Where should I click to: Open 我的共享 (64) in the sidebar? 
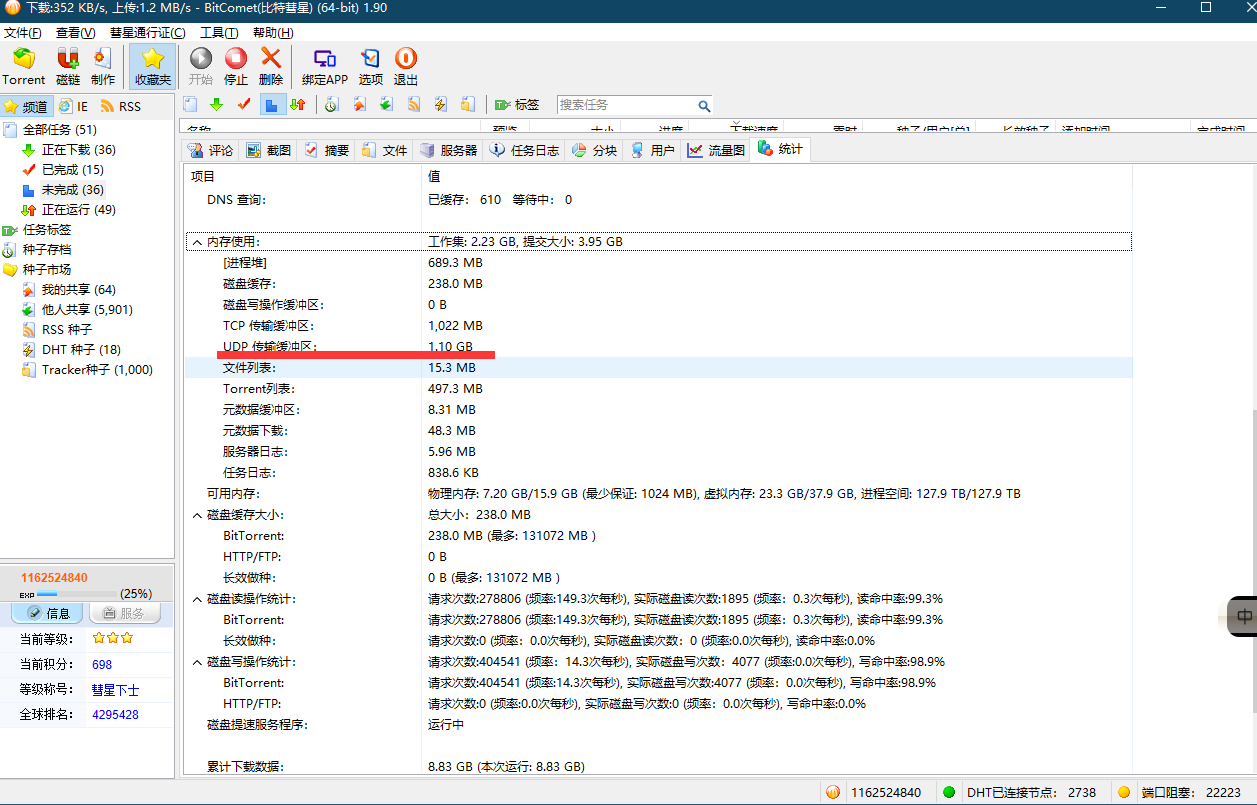click(79, 290)
